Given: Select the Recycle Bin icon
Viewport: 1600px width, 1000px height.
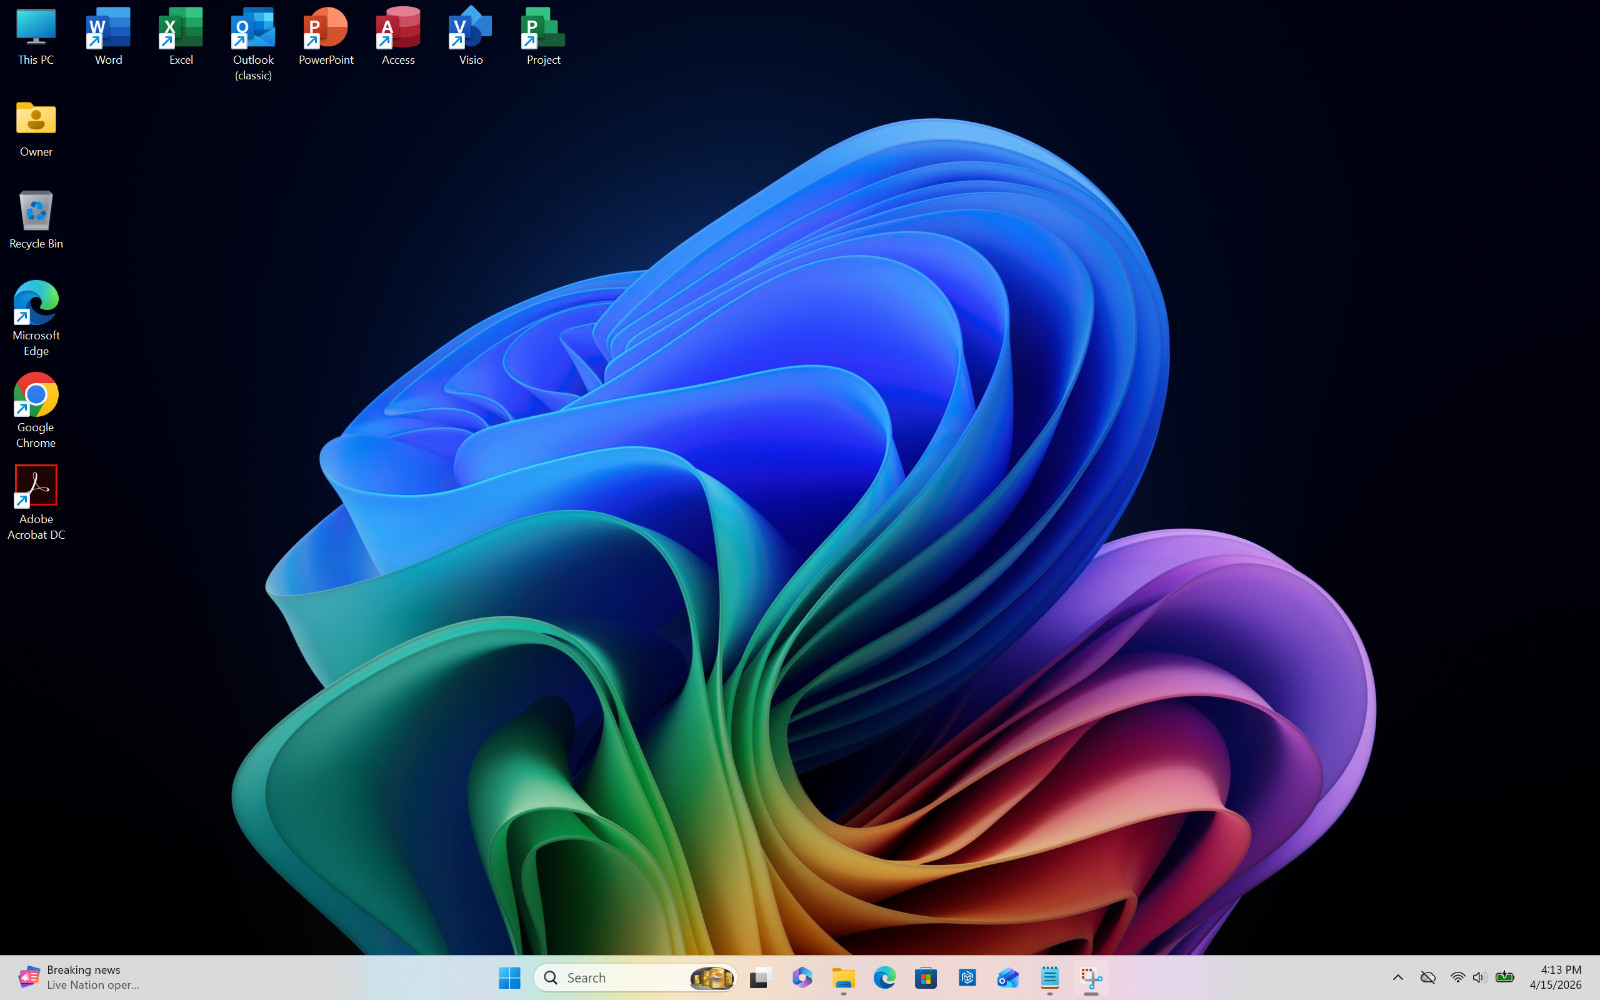Looking at the screenshot, I should pyautogui.click(x=36, y=220).
